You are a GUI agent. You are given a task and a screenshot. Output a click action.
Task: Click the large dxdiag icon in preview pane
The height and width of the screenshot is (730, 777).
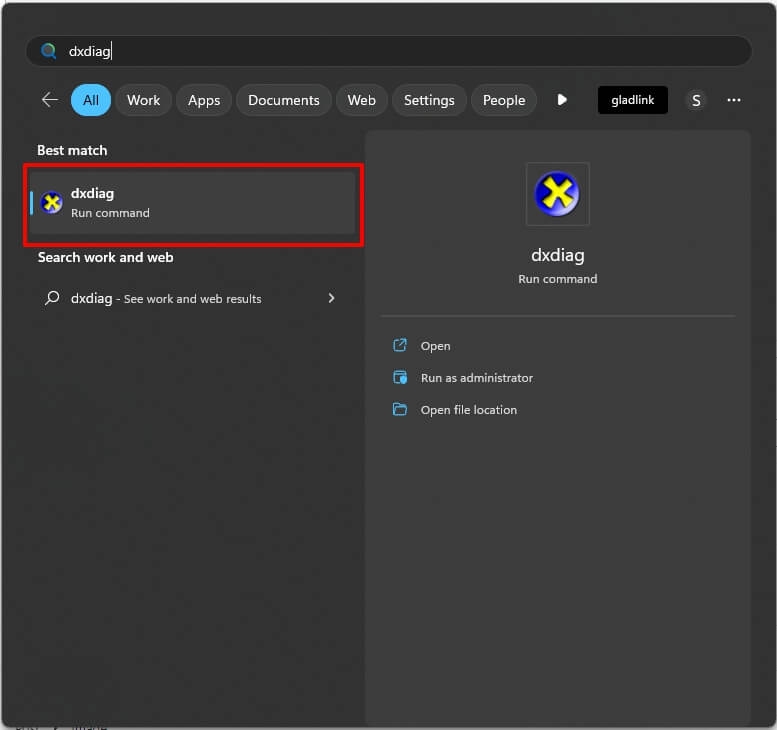557,194
